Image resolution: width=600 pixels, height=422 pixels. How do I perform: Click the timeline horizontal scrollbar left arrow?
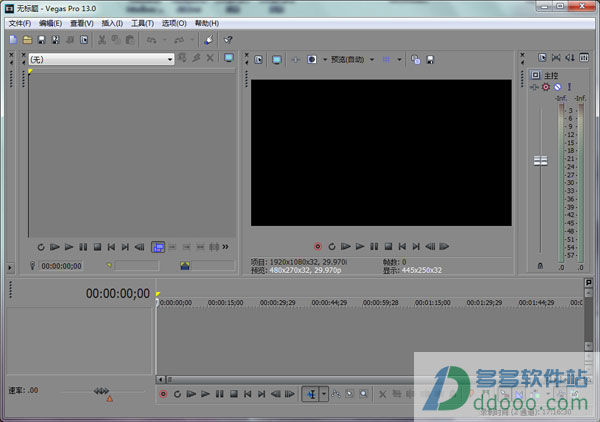point(161,380)
